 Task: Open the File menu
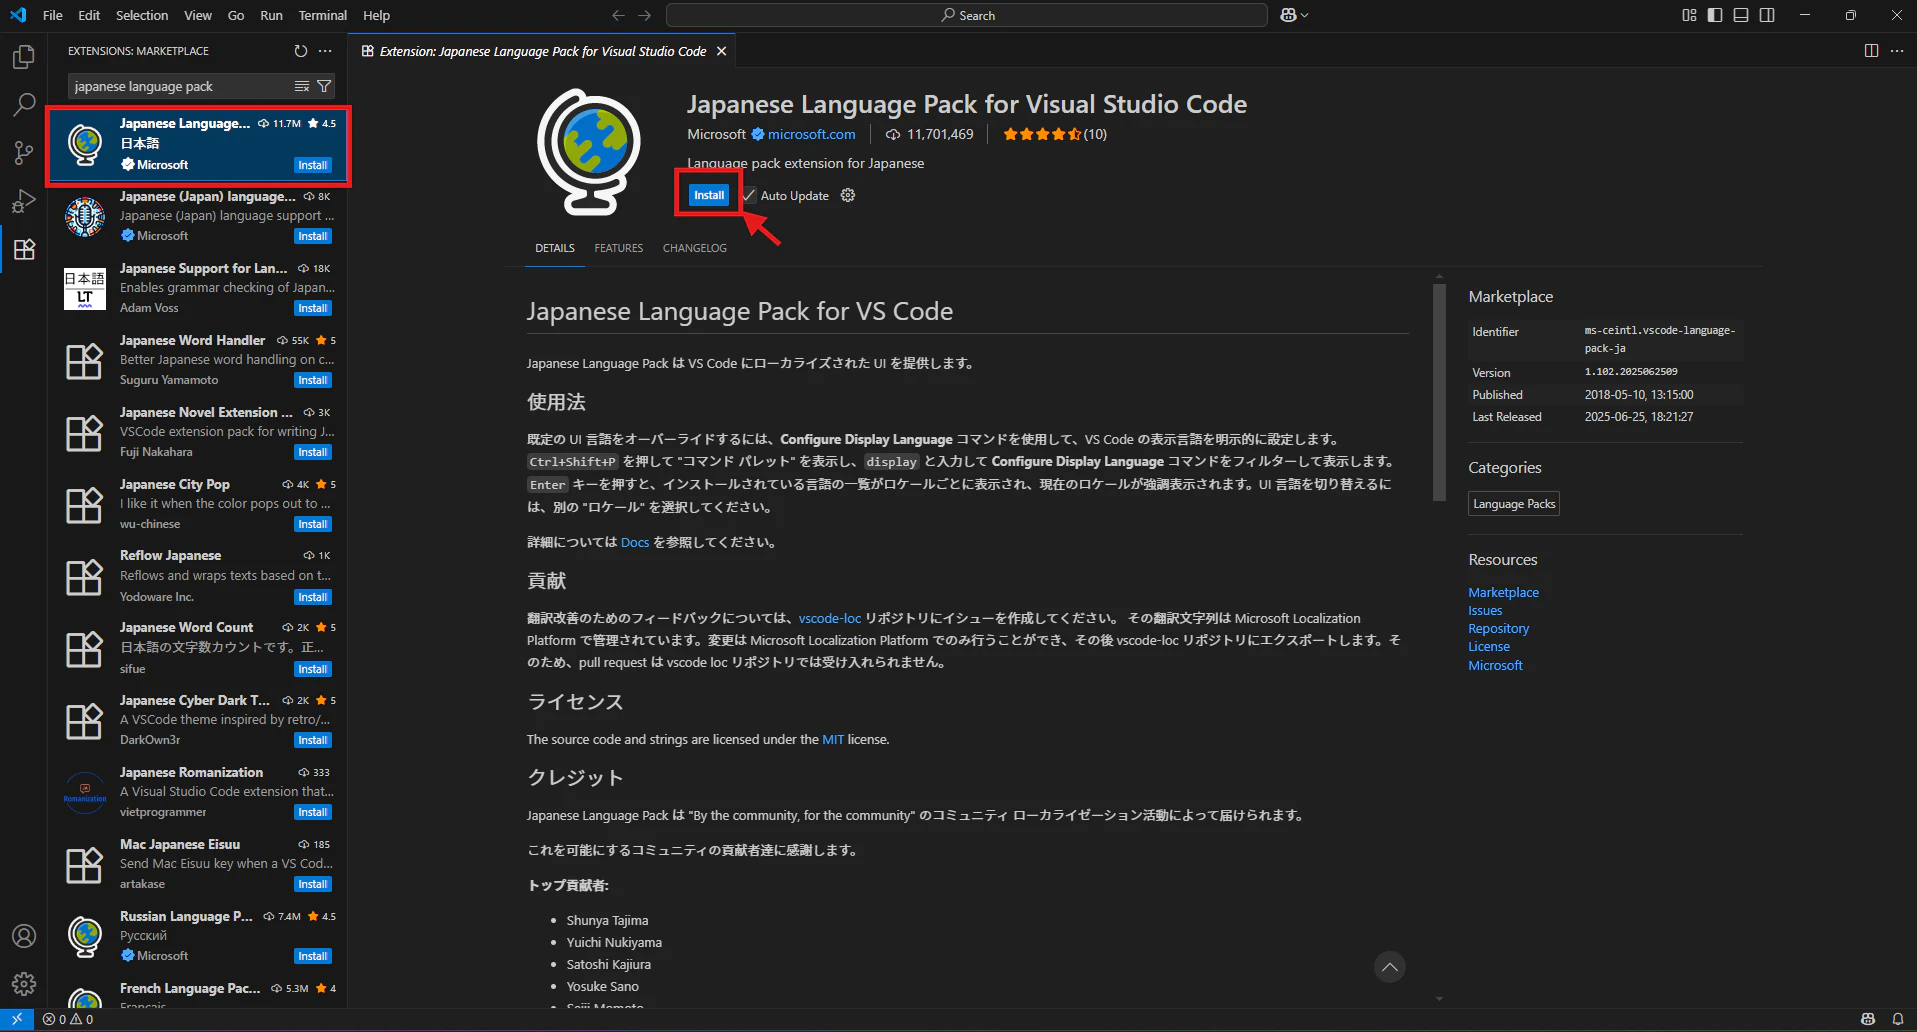53,15
